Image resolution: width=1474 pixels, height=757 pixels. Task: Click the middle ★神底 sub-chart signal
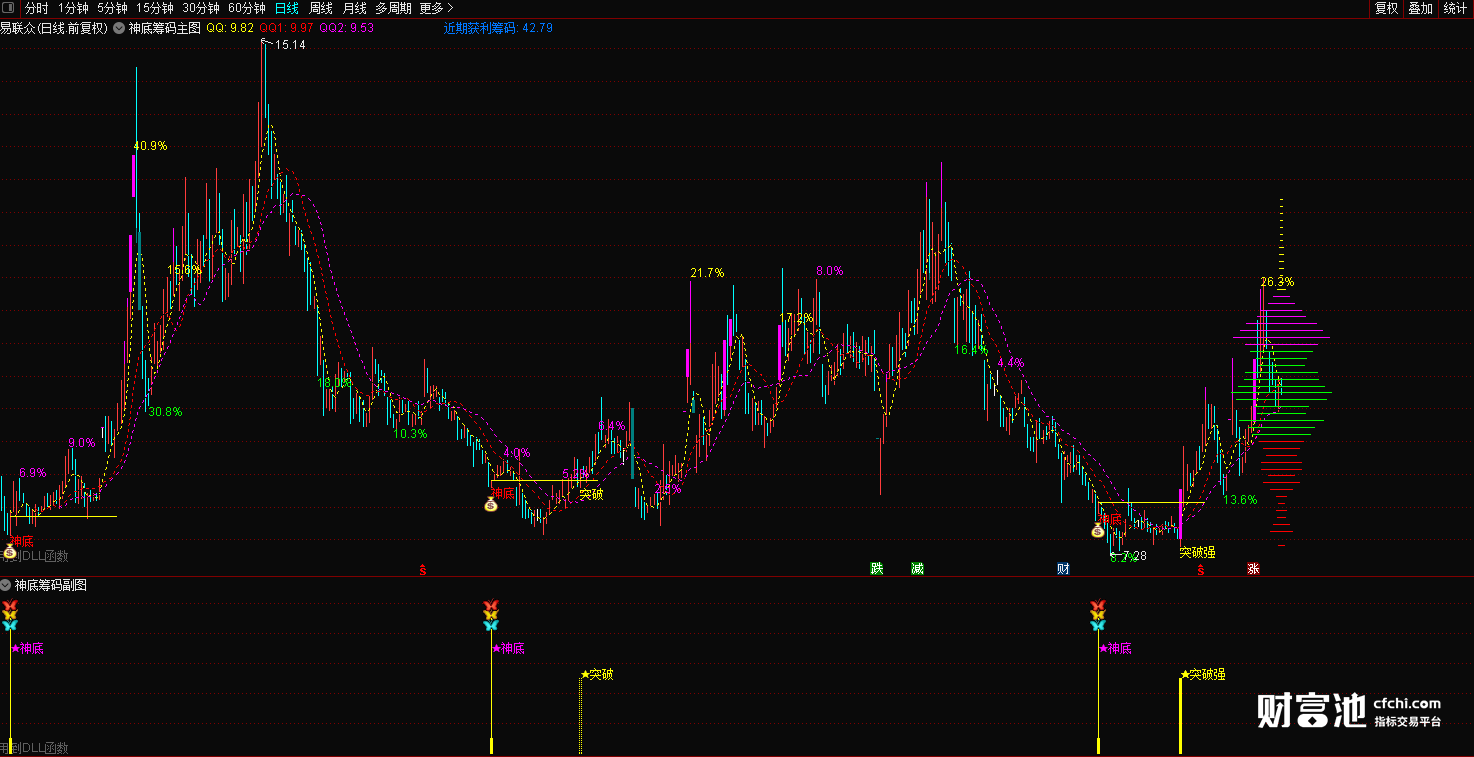click(507, 648)
